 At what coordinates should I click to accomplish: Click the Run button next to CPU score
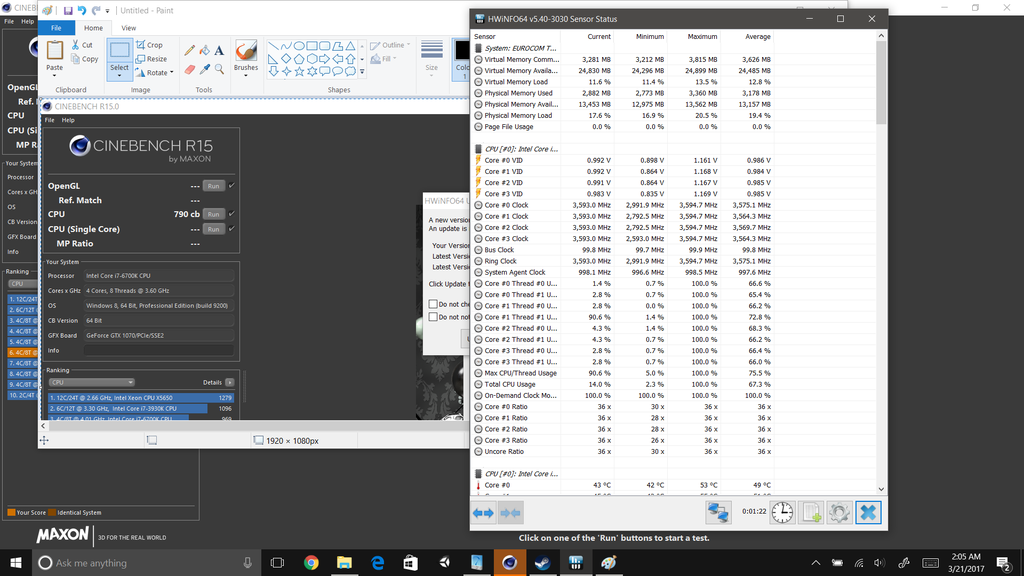click(214, 214)
